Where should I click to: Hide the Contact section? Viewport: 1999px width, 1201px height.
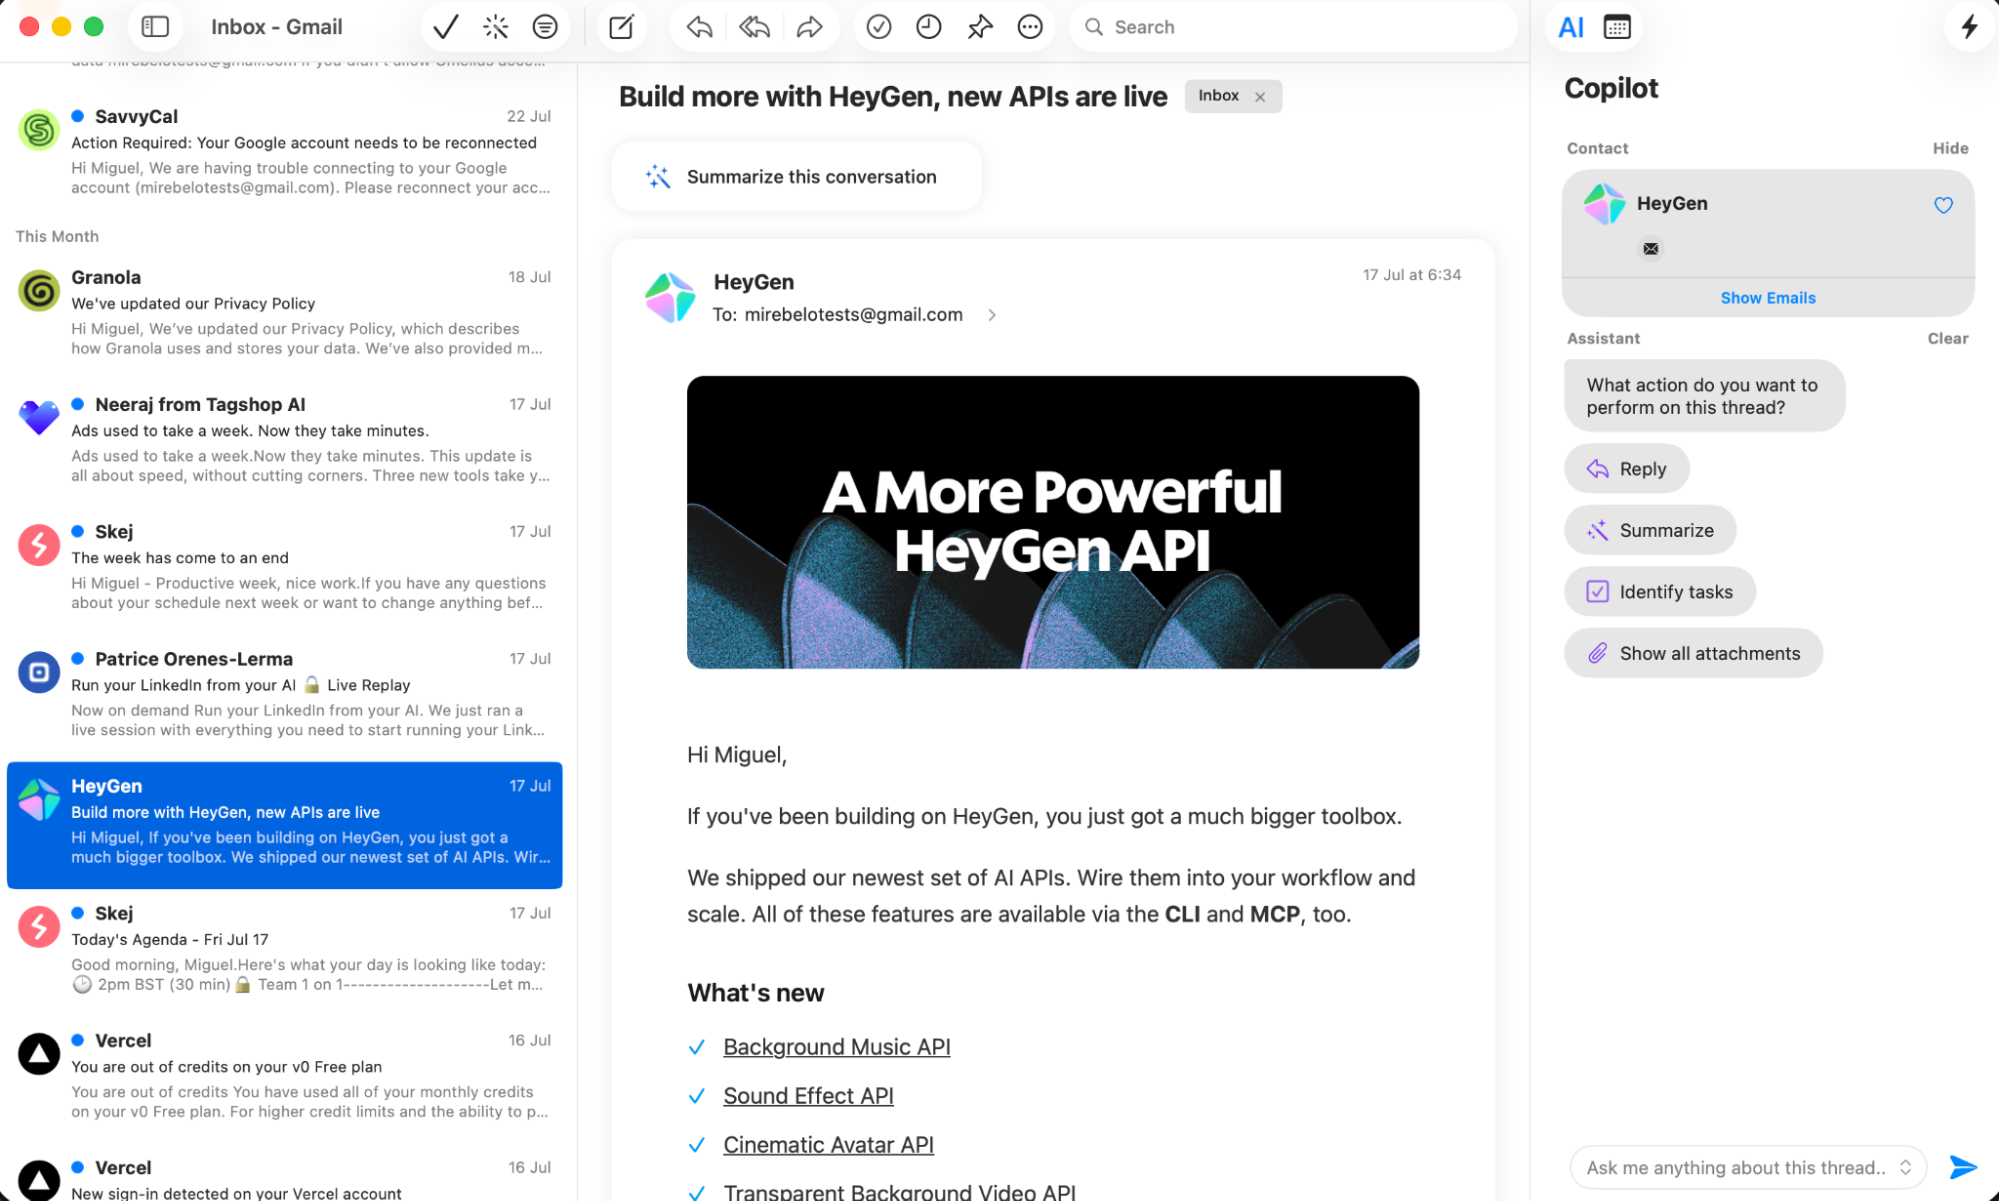(x=1950, y=148)
